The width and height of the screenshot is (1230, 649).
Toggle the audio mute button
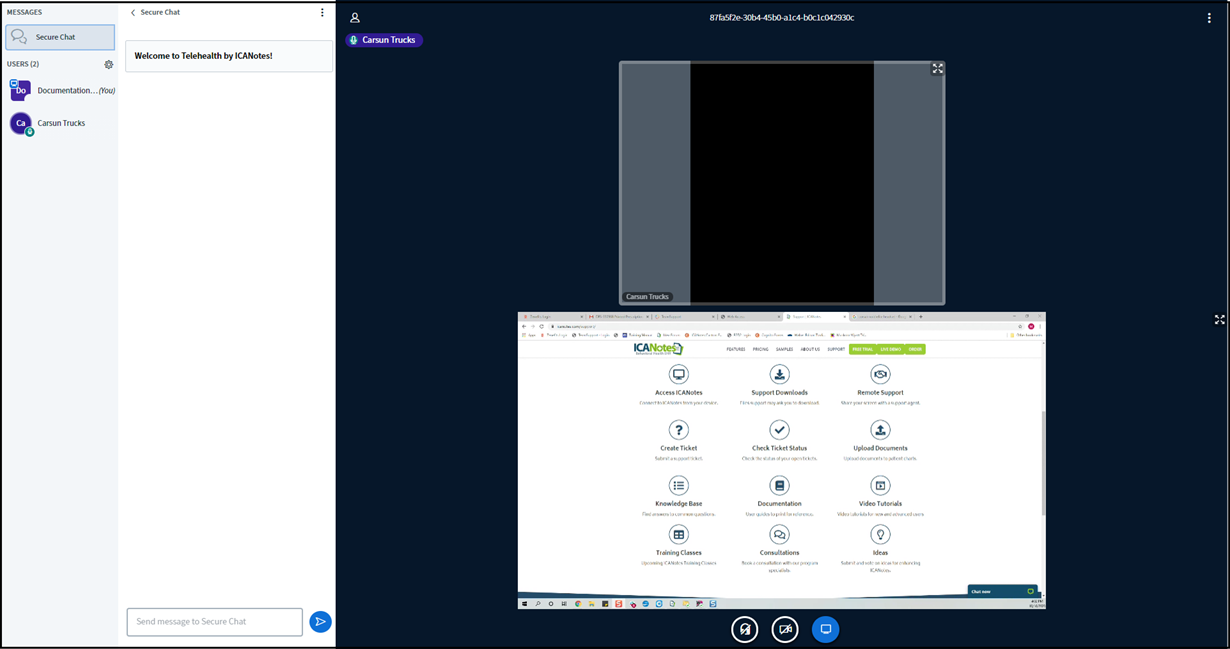click(x=744, y=629)
